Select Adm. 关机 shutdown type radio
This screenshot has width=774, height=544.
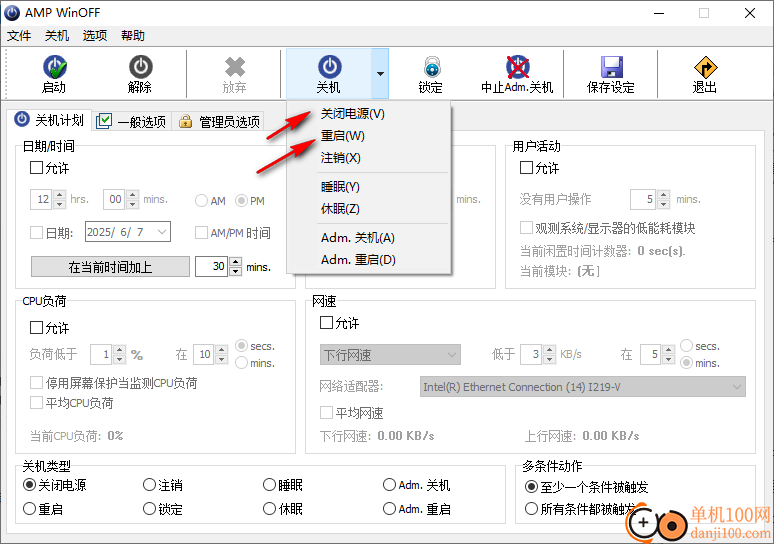pyautogui.click(x=389, y=485)
